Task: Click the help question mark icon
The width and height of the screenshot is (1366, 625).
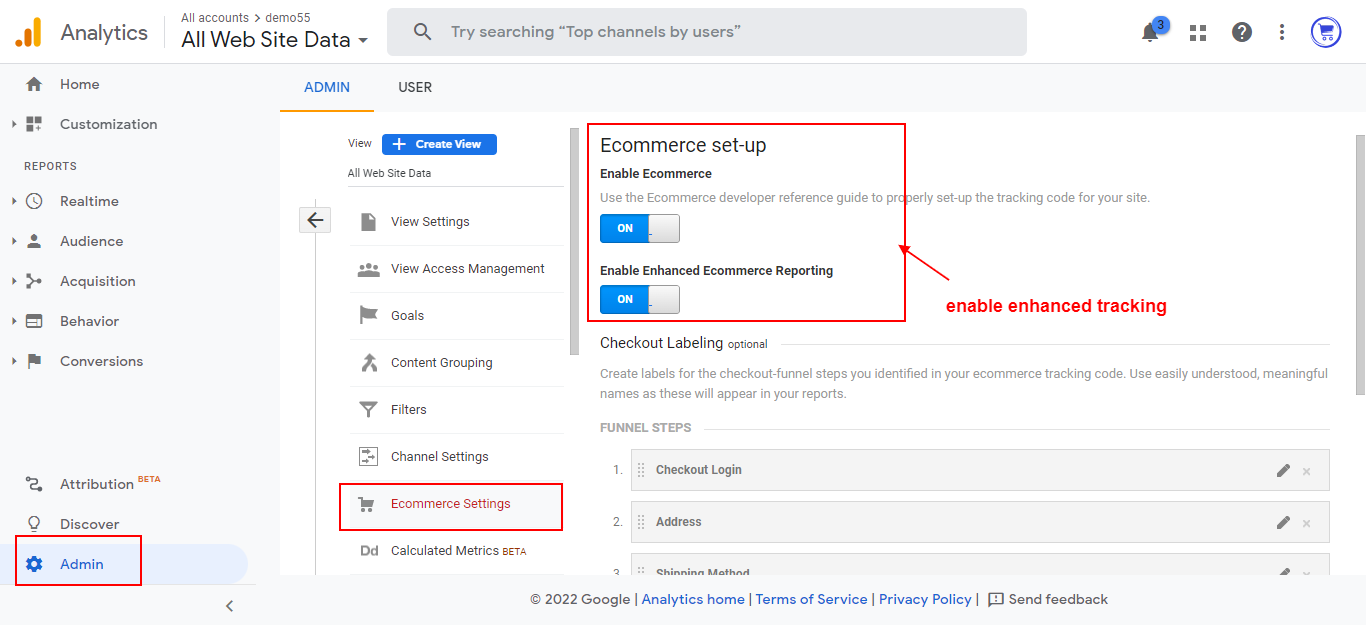Action: (x=1241, y=32)
